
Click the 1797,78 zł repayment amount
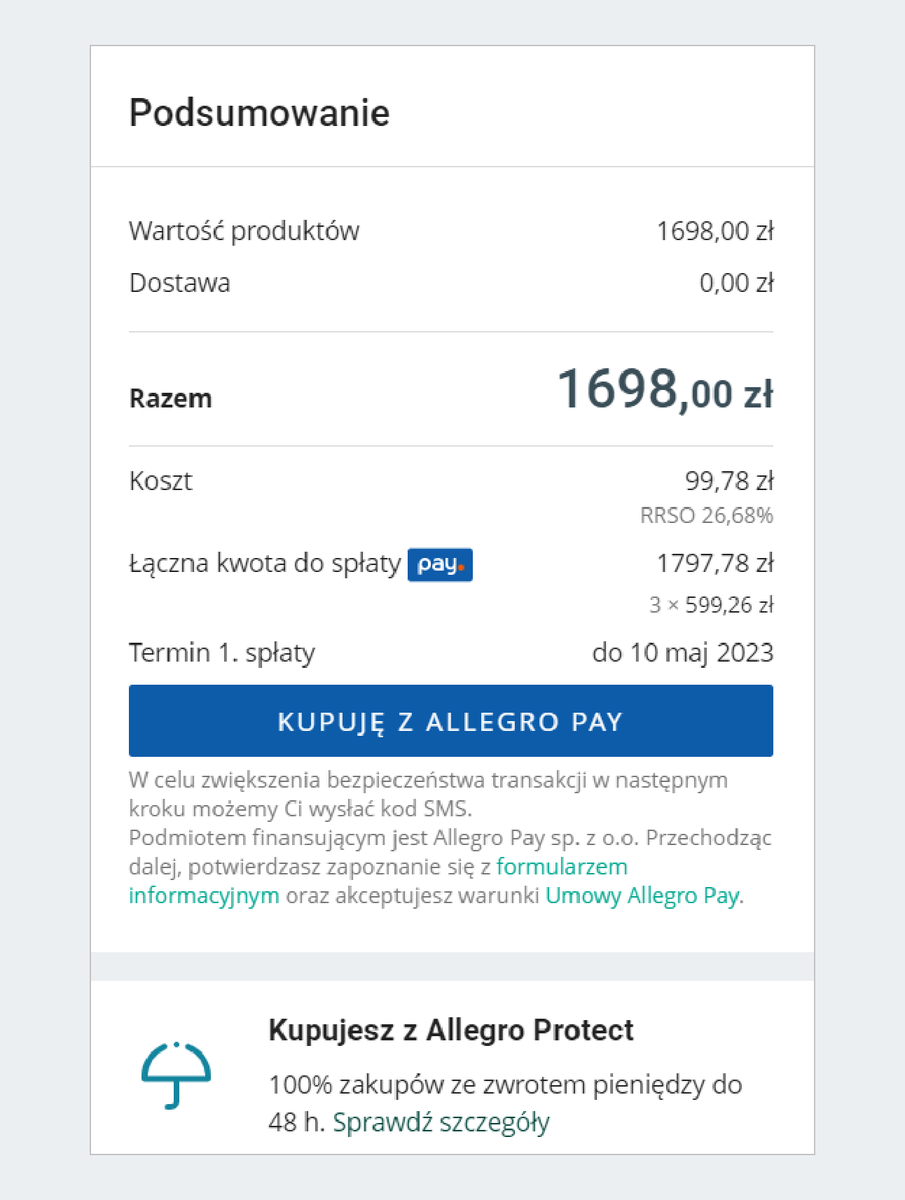[715, 564]
